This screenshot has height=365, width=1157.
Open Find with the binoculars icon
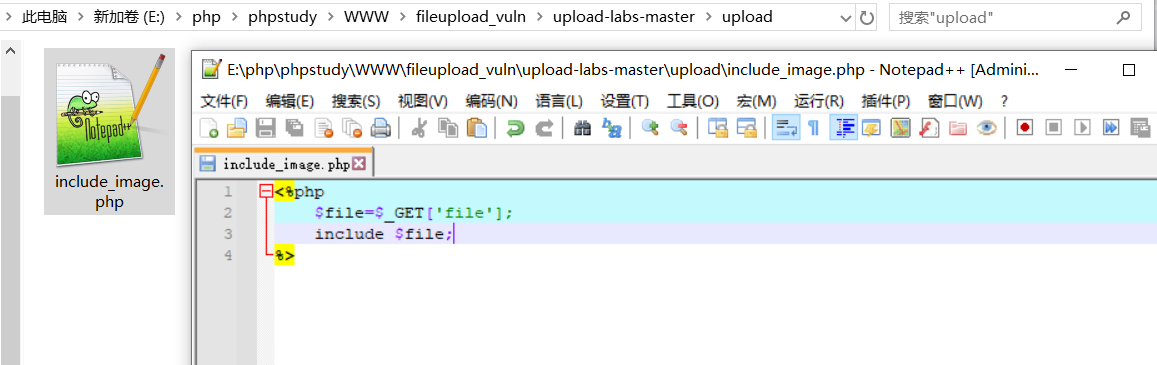583,128
